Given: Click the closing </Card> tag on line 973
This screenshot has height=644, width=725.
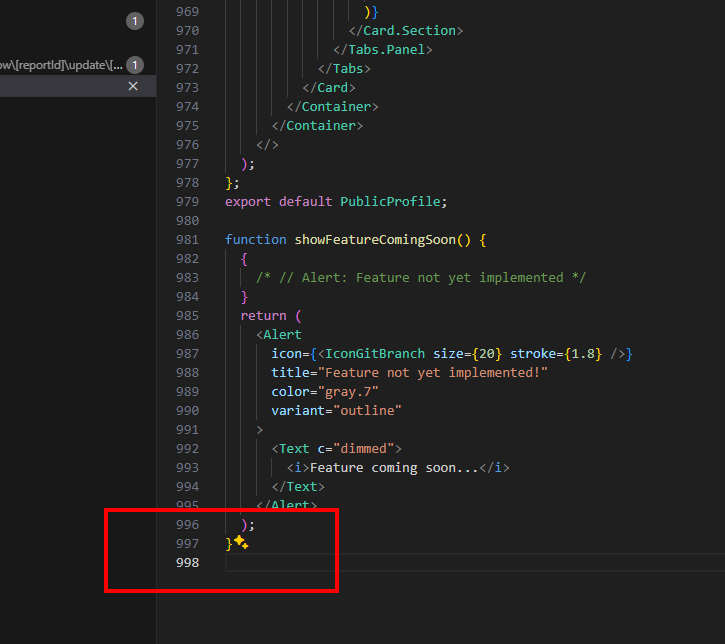Looking at the screenshot, I should click(x=329, y=87).
